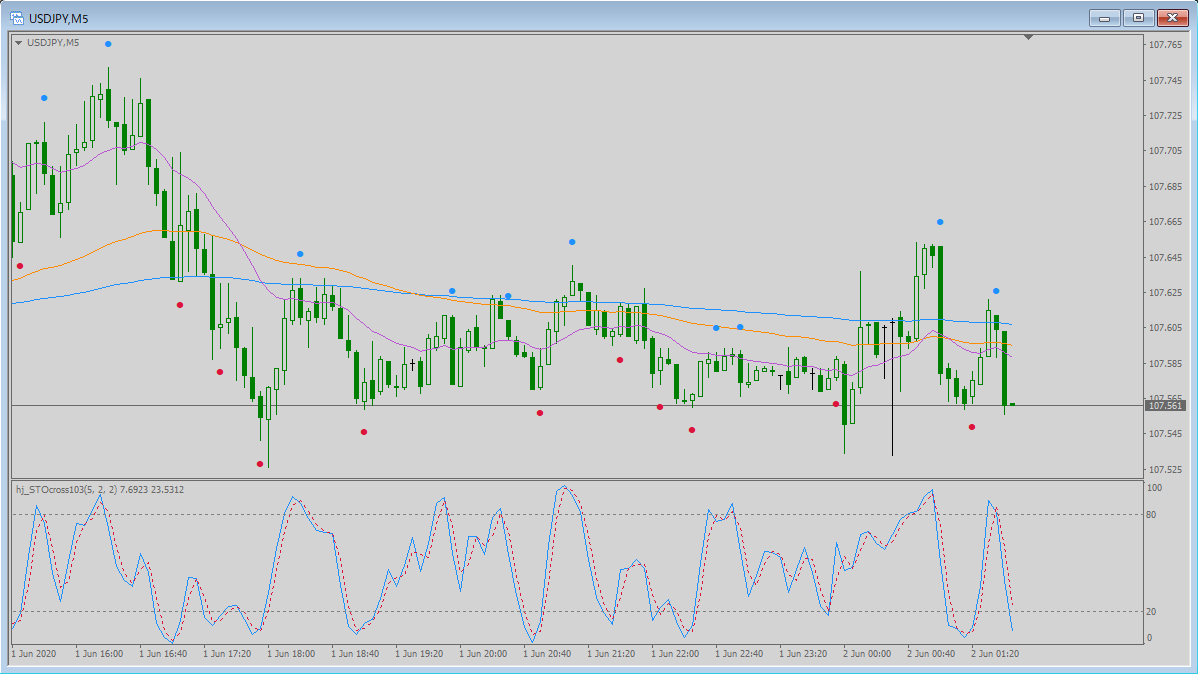Minimize the USDJPY chart window

pos(1105,18)
